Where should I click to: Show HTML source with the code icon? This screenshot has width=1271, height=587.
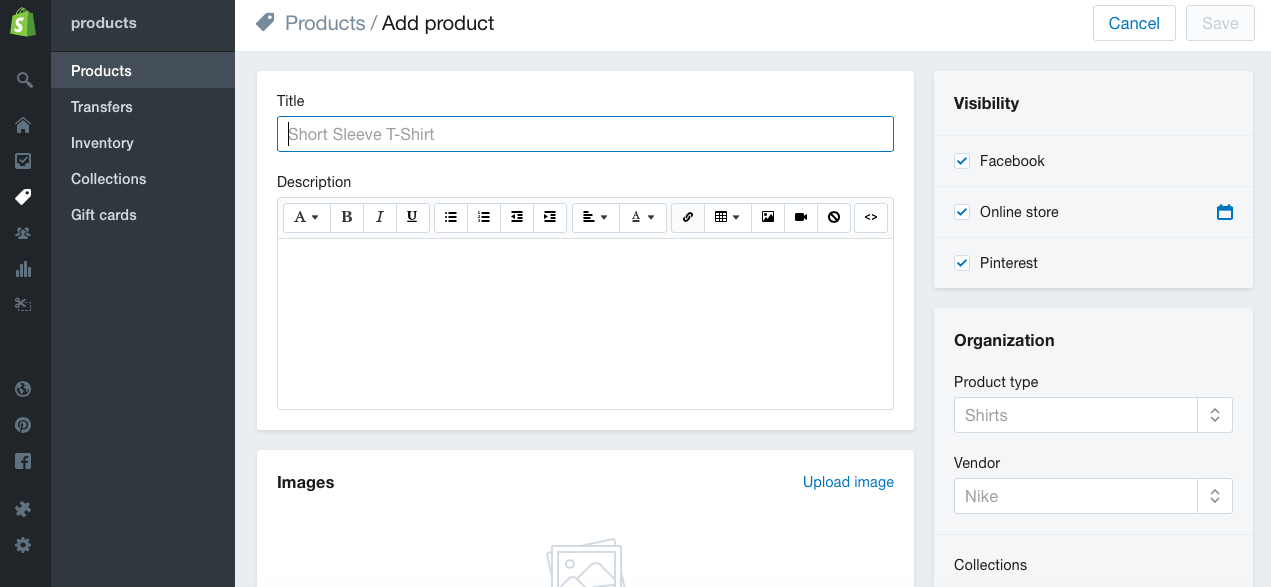click(871, 217)
